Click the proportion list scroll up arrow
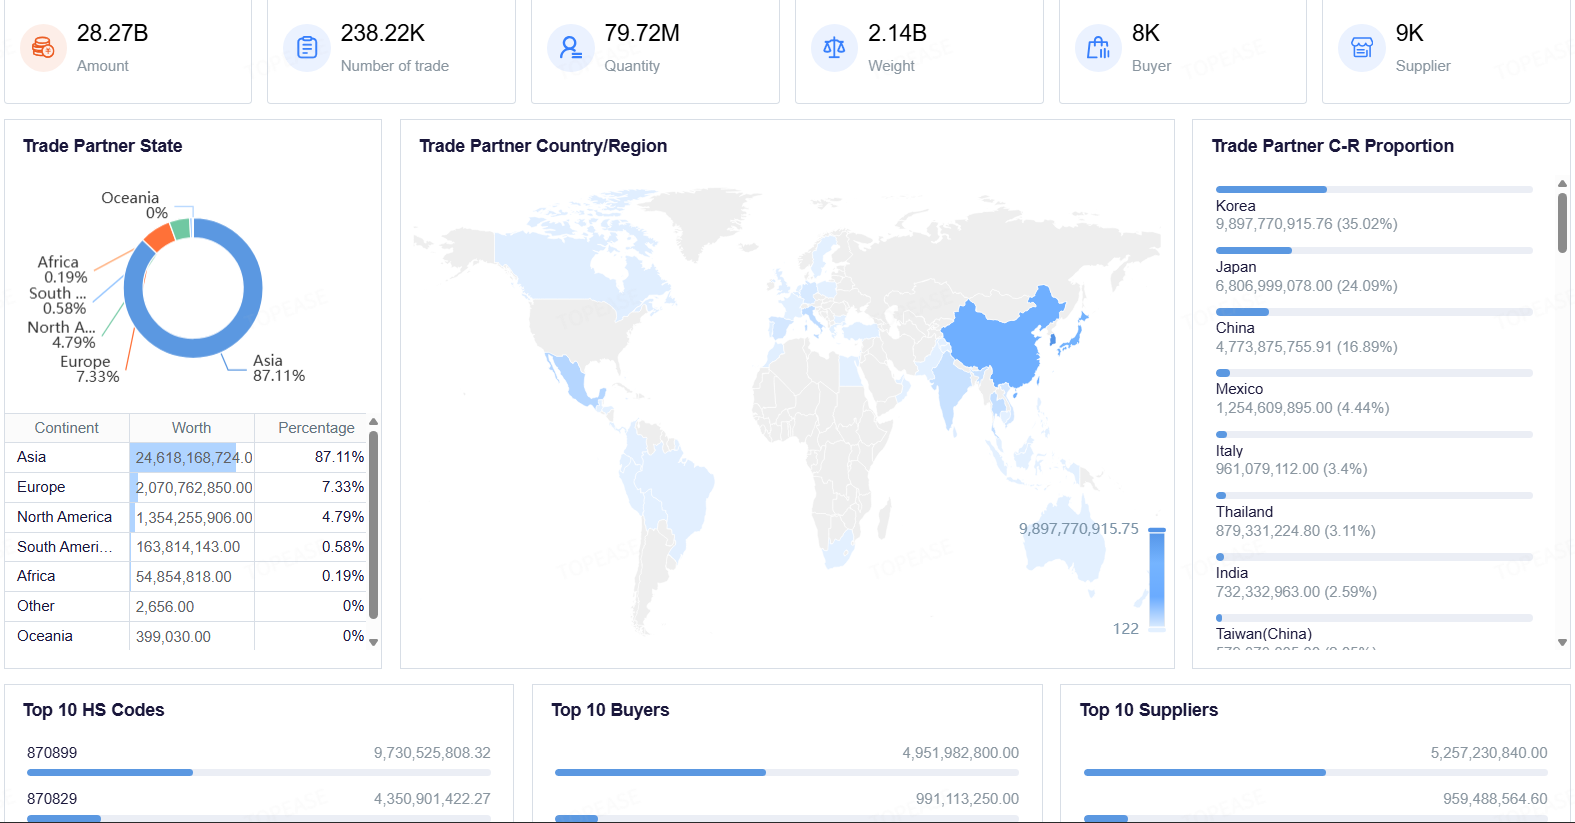The height and width of the screenshot is (823, 1575). [1562, 184]
